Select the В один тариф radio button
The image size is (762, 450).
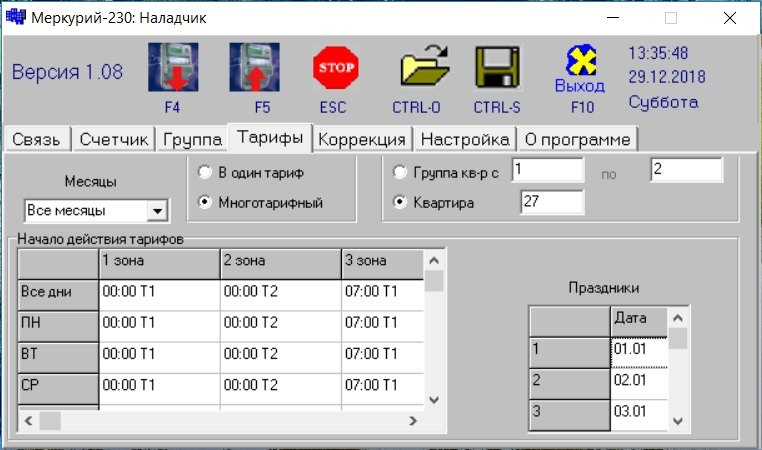pos(205,172)
